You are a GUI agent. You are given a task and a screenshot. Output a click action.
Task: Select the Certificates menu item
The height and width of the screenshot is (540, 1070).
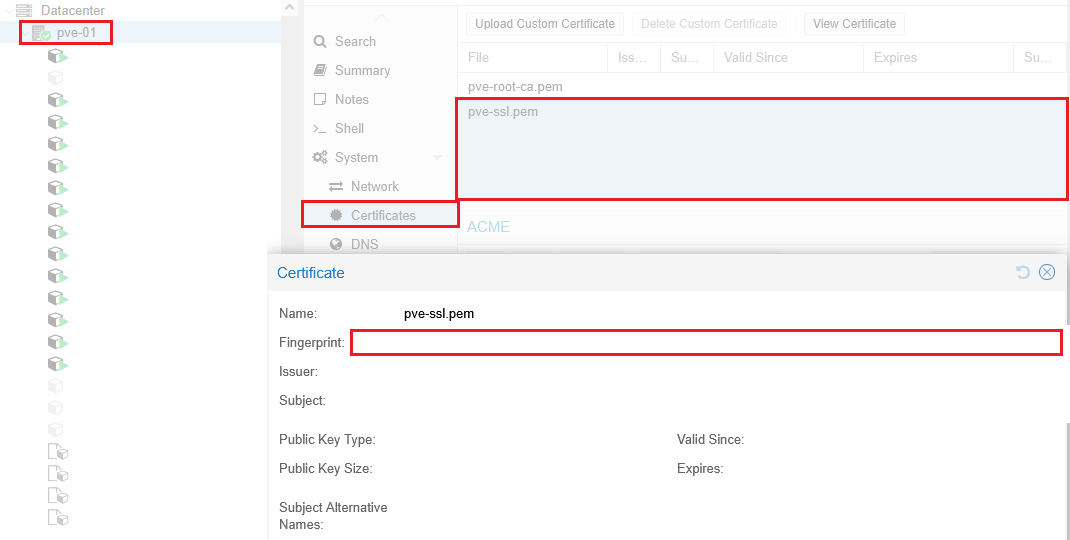pos(380,215)
